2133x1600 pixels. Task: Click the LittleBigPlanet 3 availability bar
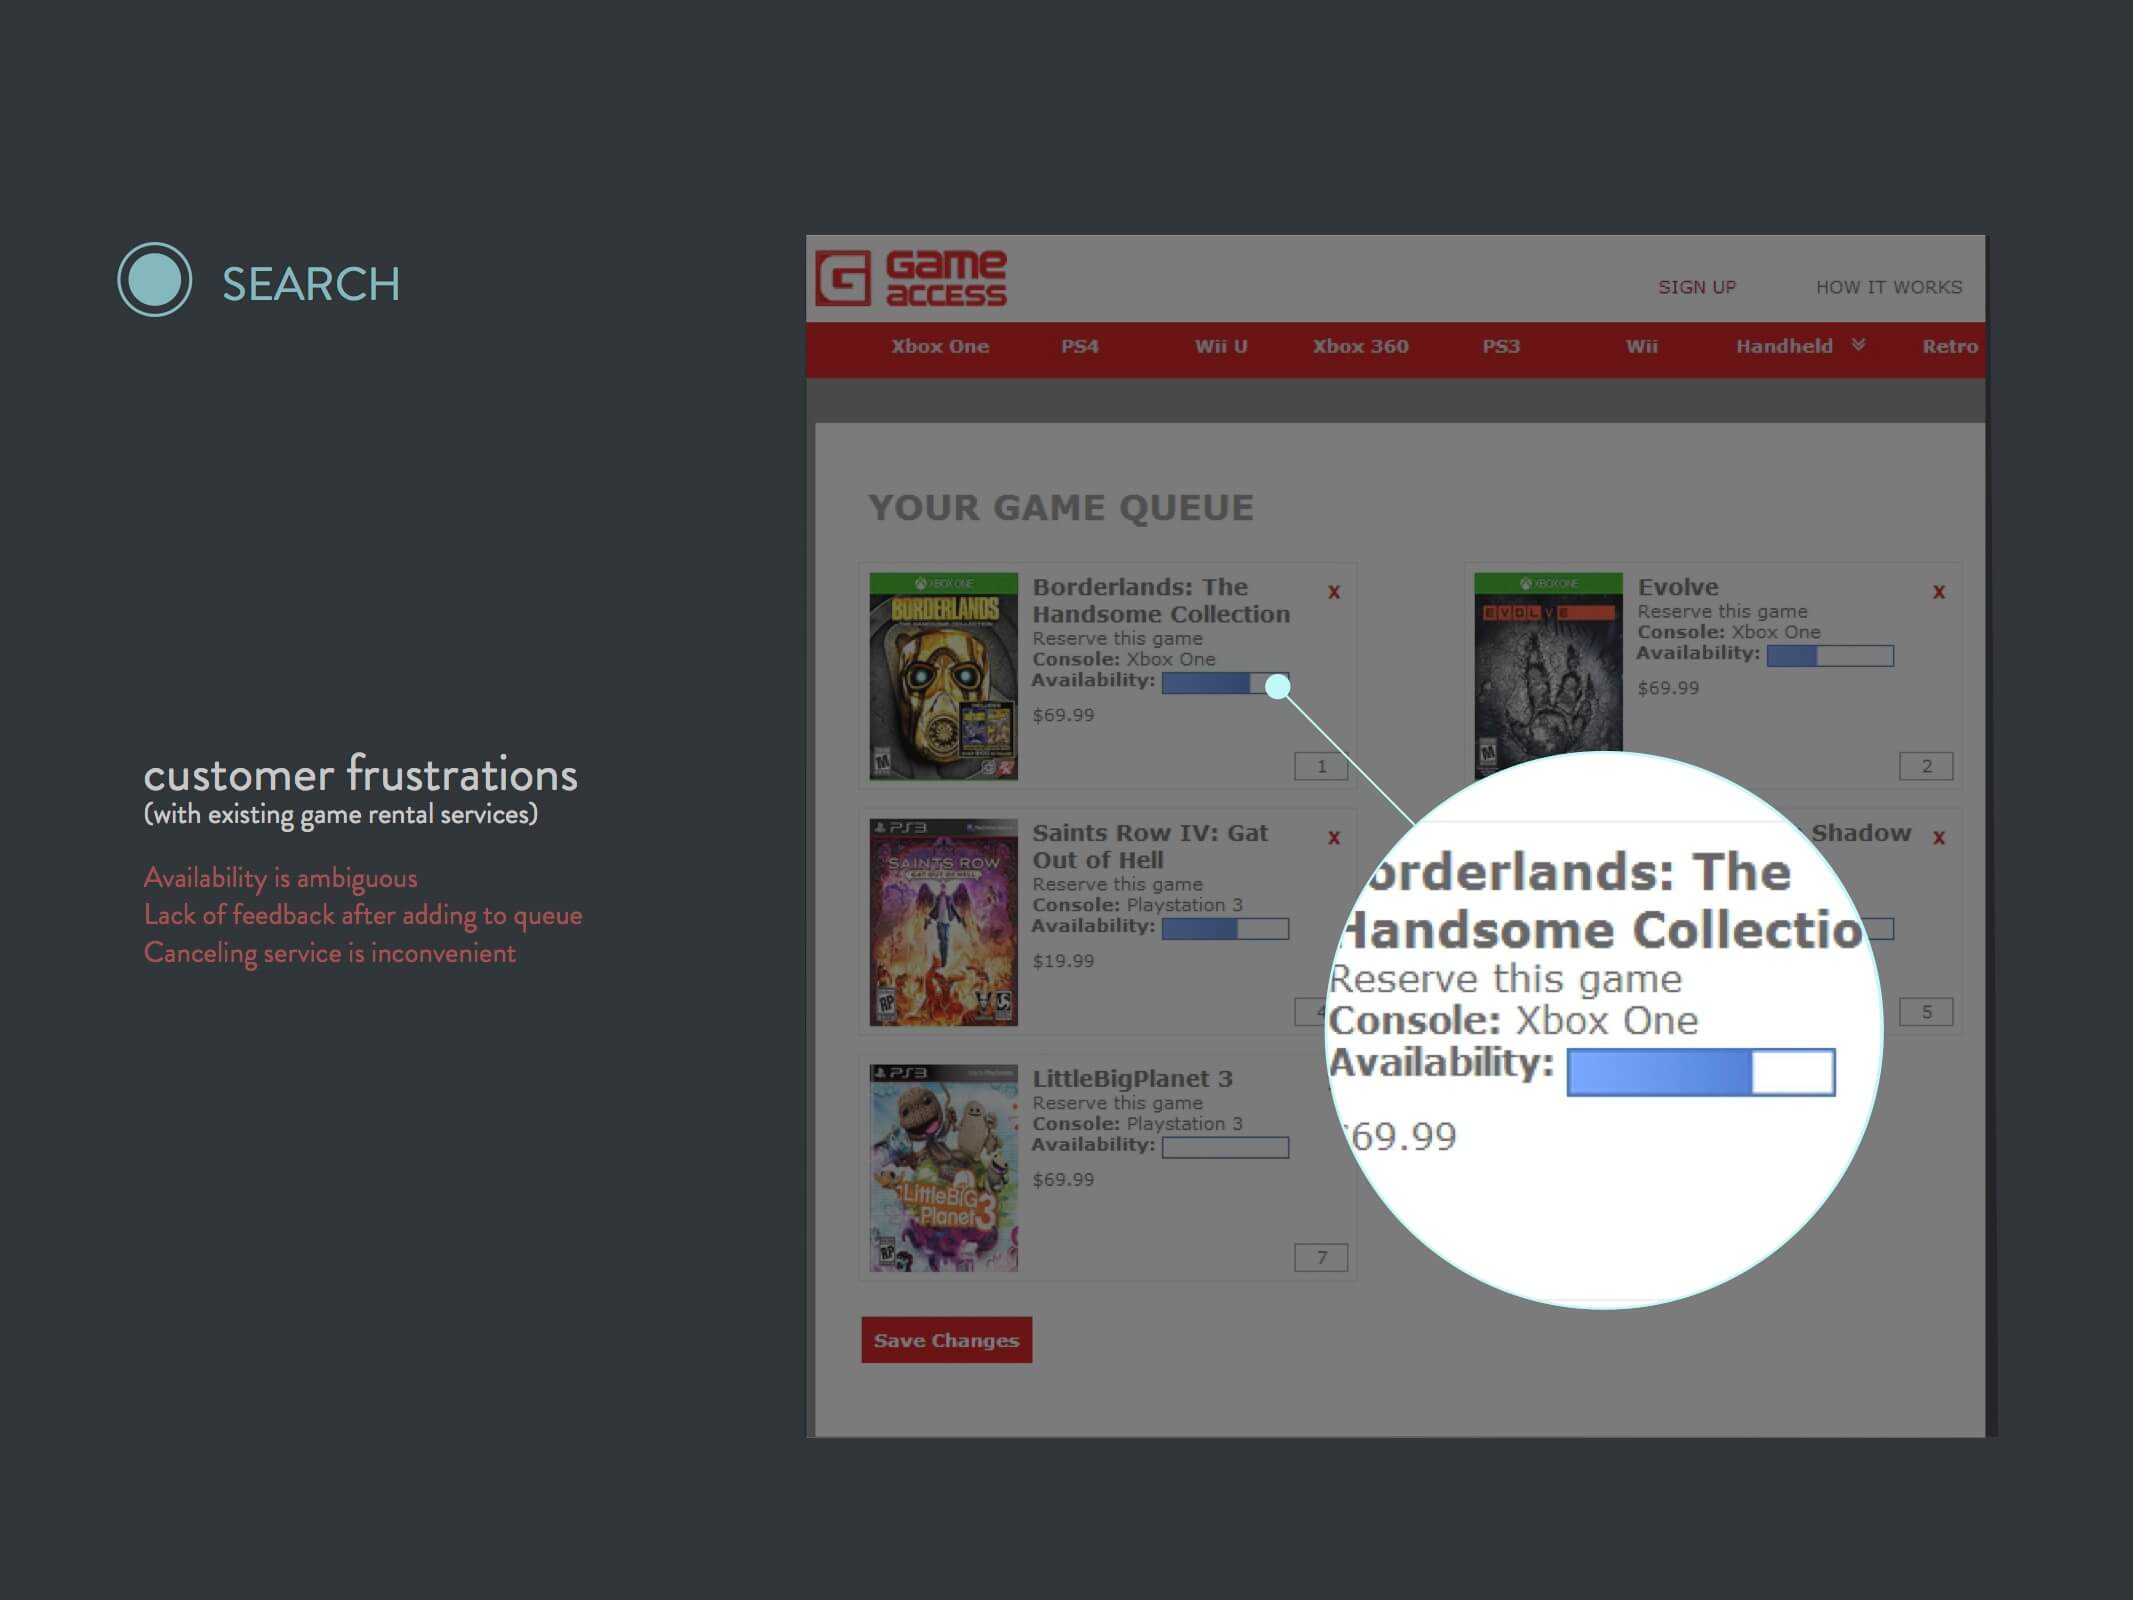pyautogui.click(x=1225, y=1148)
